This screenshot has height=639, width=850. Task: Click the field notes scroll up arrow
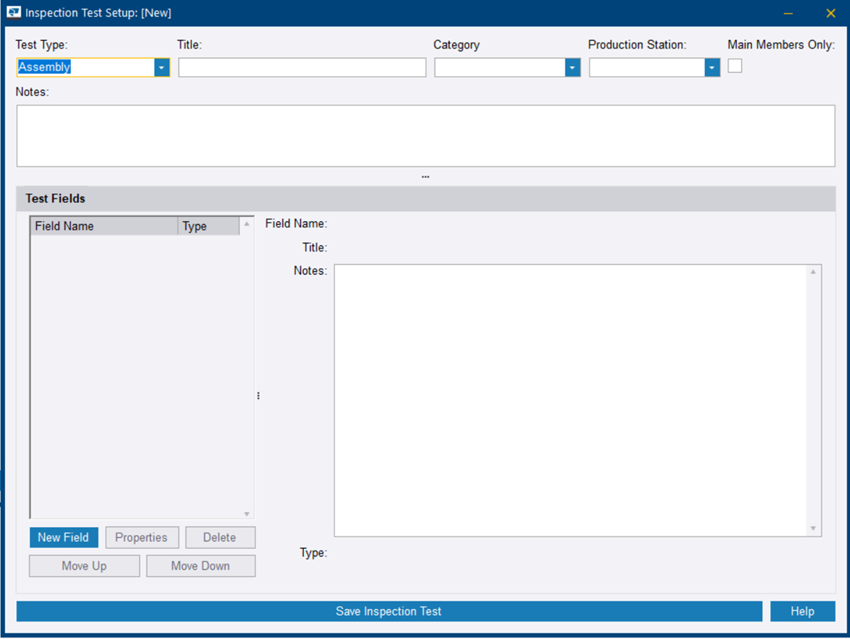(x=813, y=272)
